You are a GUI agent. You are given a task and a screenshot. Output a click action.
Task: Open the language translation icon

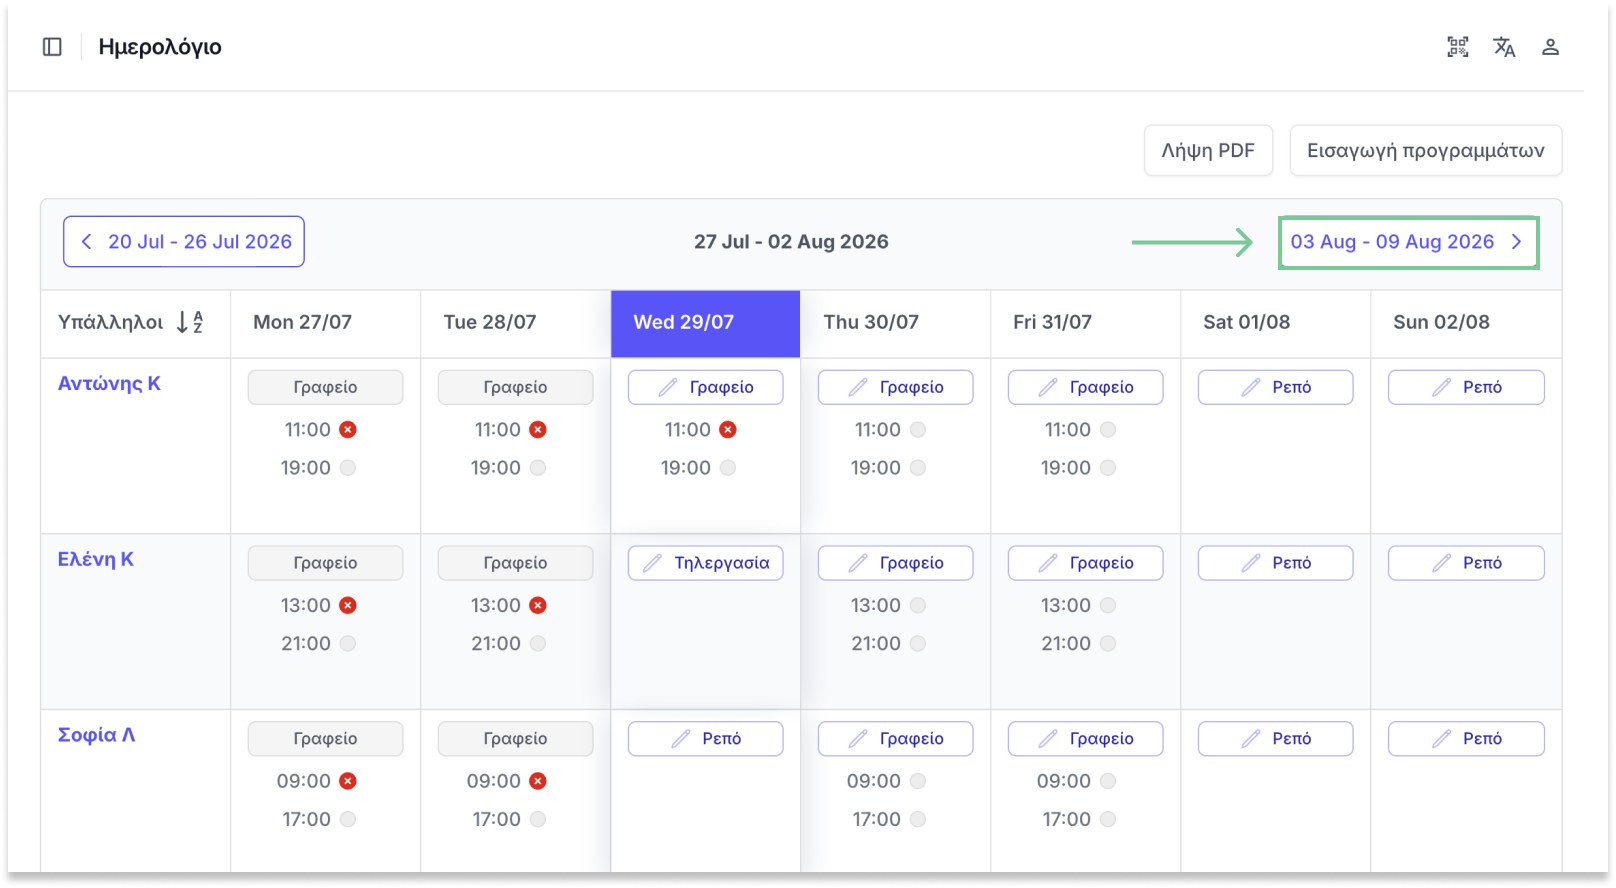[x=1504, y=47]
